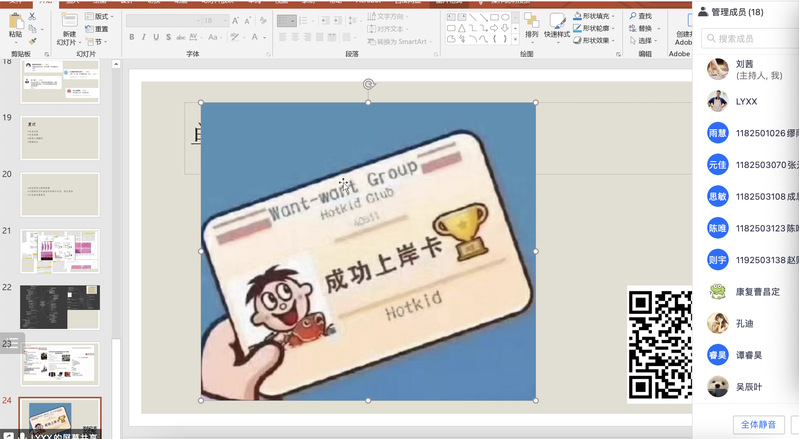
Task: Toggle italic formatting
Action: [x=144, y=38]
